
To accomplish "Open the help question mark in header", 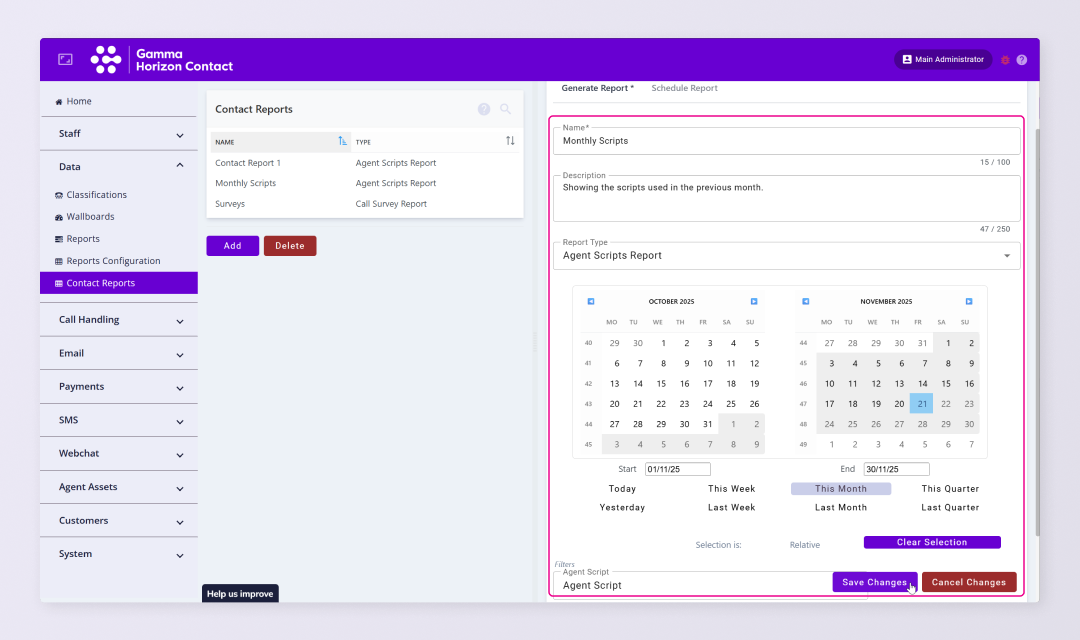I will 1021,60.
